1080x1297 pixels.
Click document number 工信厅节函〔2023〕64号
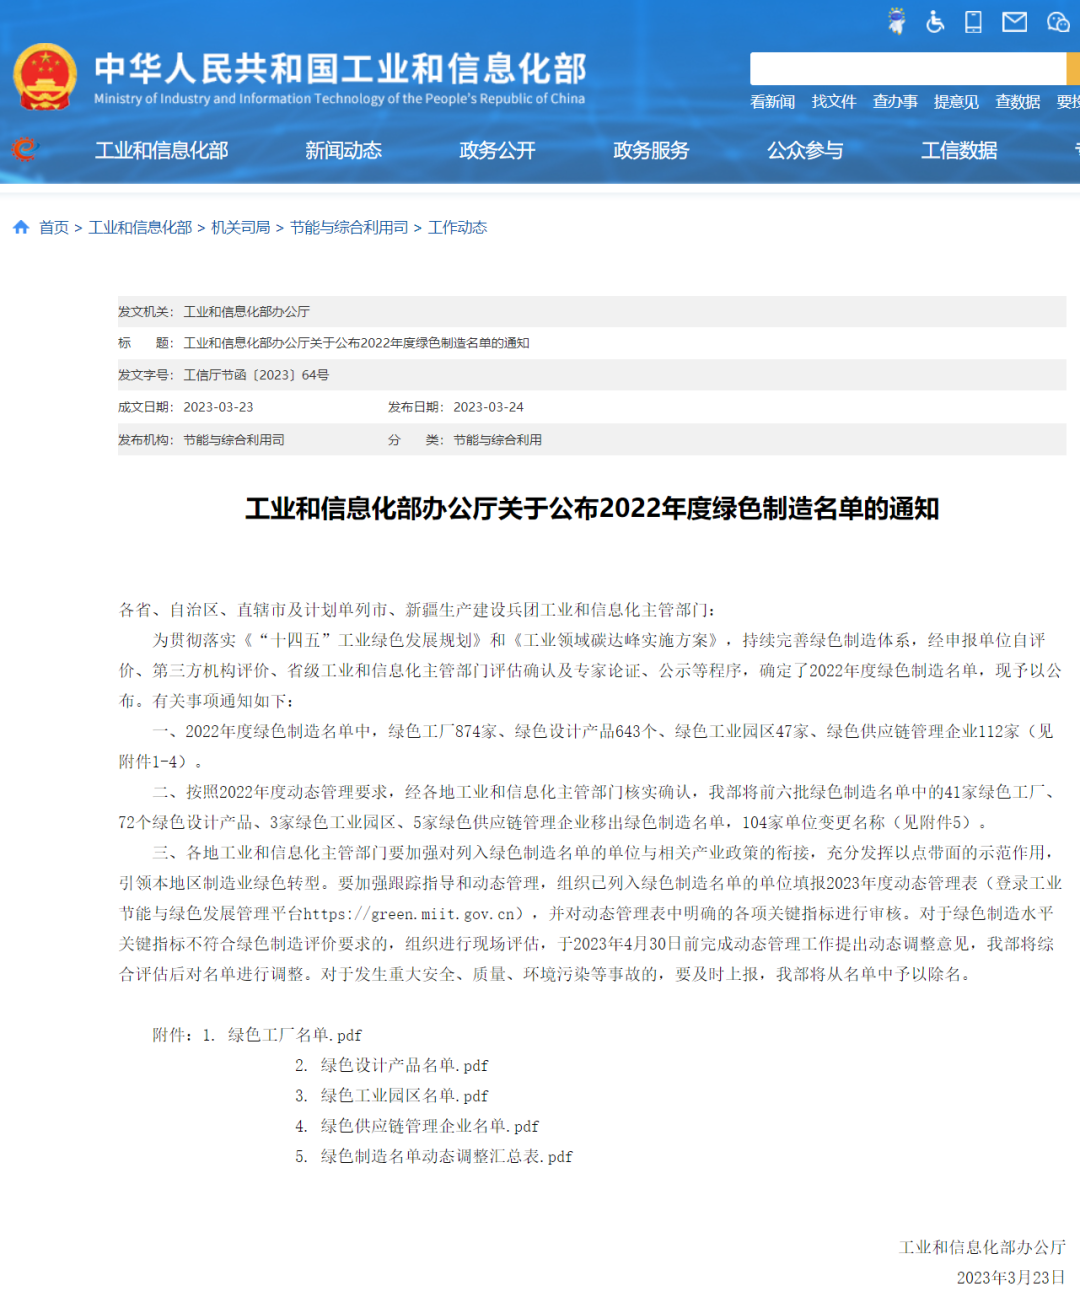pos(256,375)
